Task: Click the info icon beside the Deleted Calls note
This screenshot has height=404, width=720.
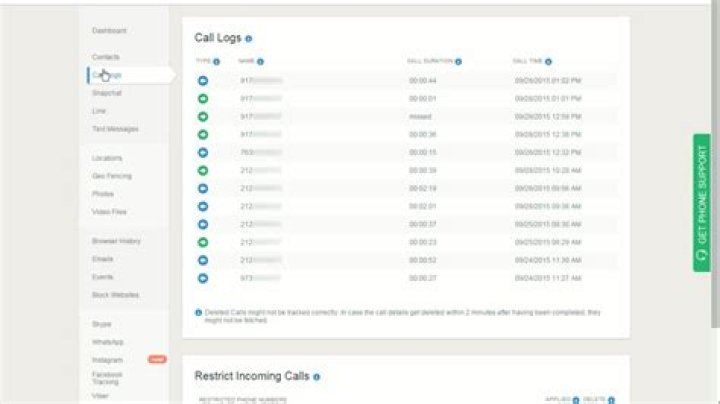Action: pyautogui.click(x=198, y=313)
